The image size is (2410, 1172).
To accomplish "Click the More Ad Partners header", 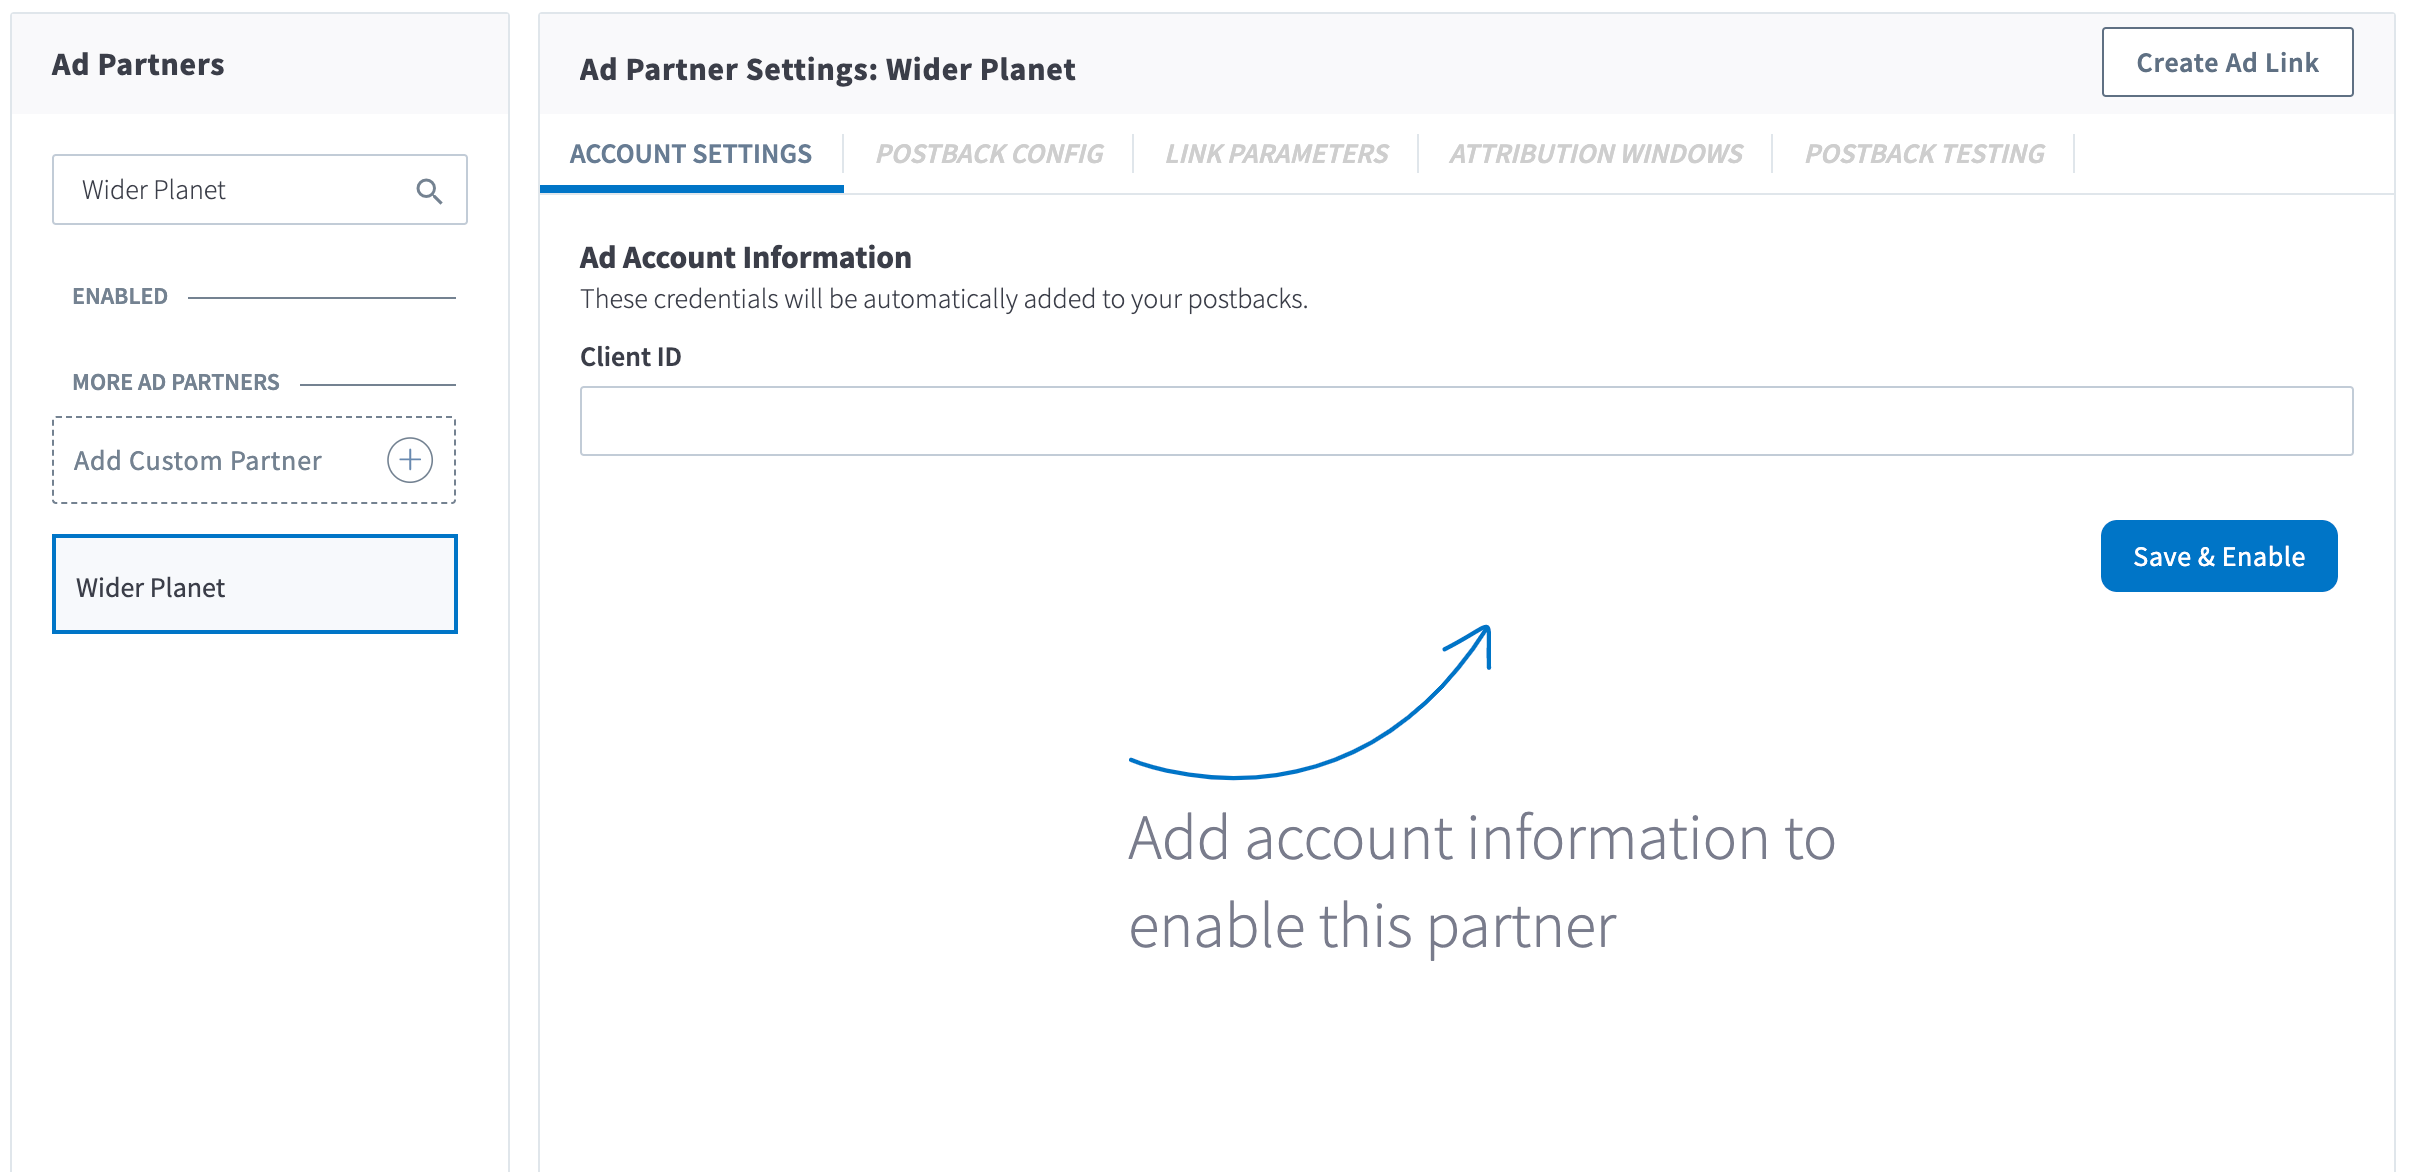I will coord(176,383).
